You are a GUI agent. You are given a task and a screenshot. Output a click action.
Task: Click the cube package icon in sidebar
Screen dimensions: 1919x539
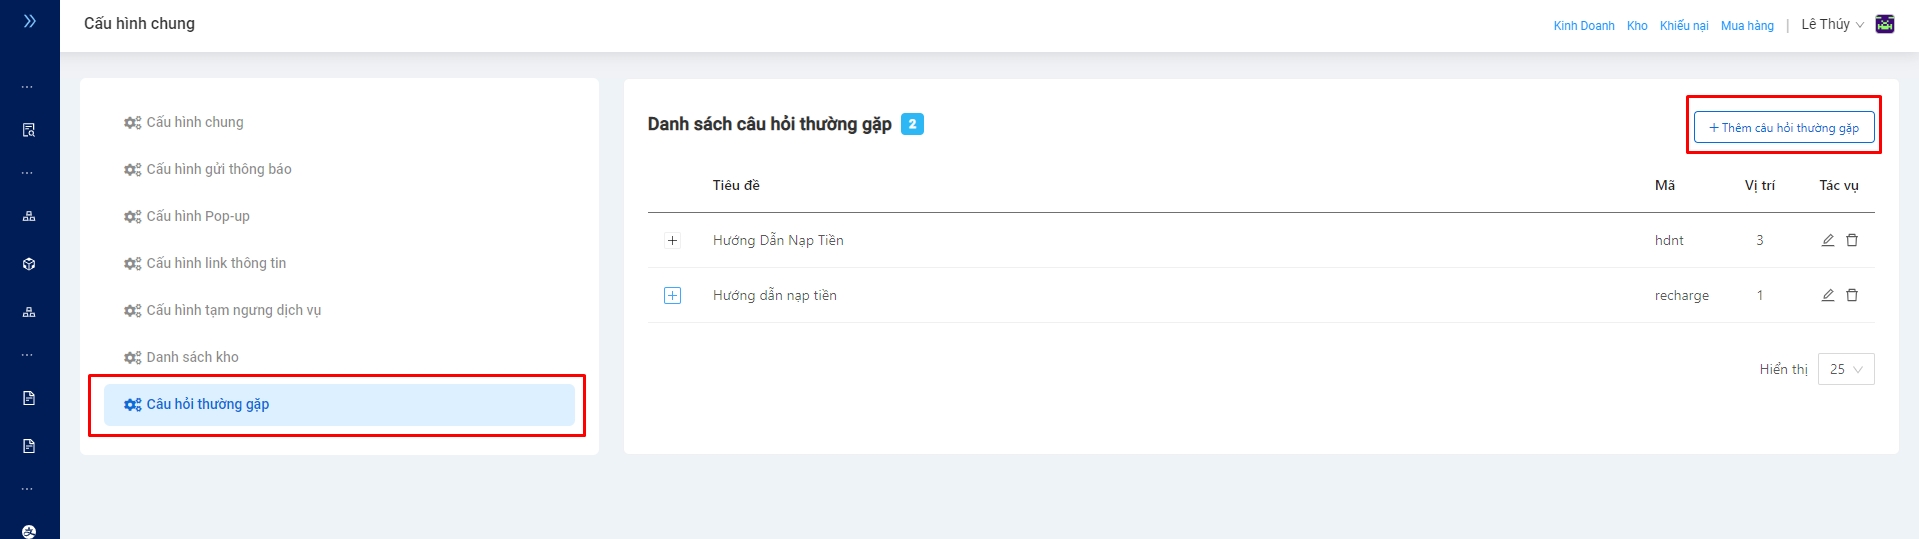pos(29,264)
